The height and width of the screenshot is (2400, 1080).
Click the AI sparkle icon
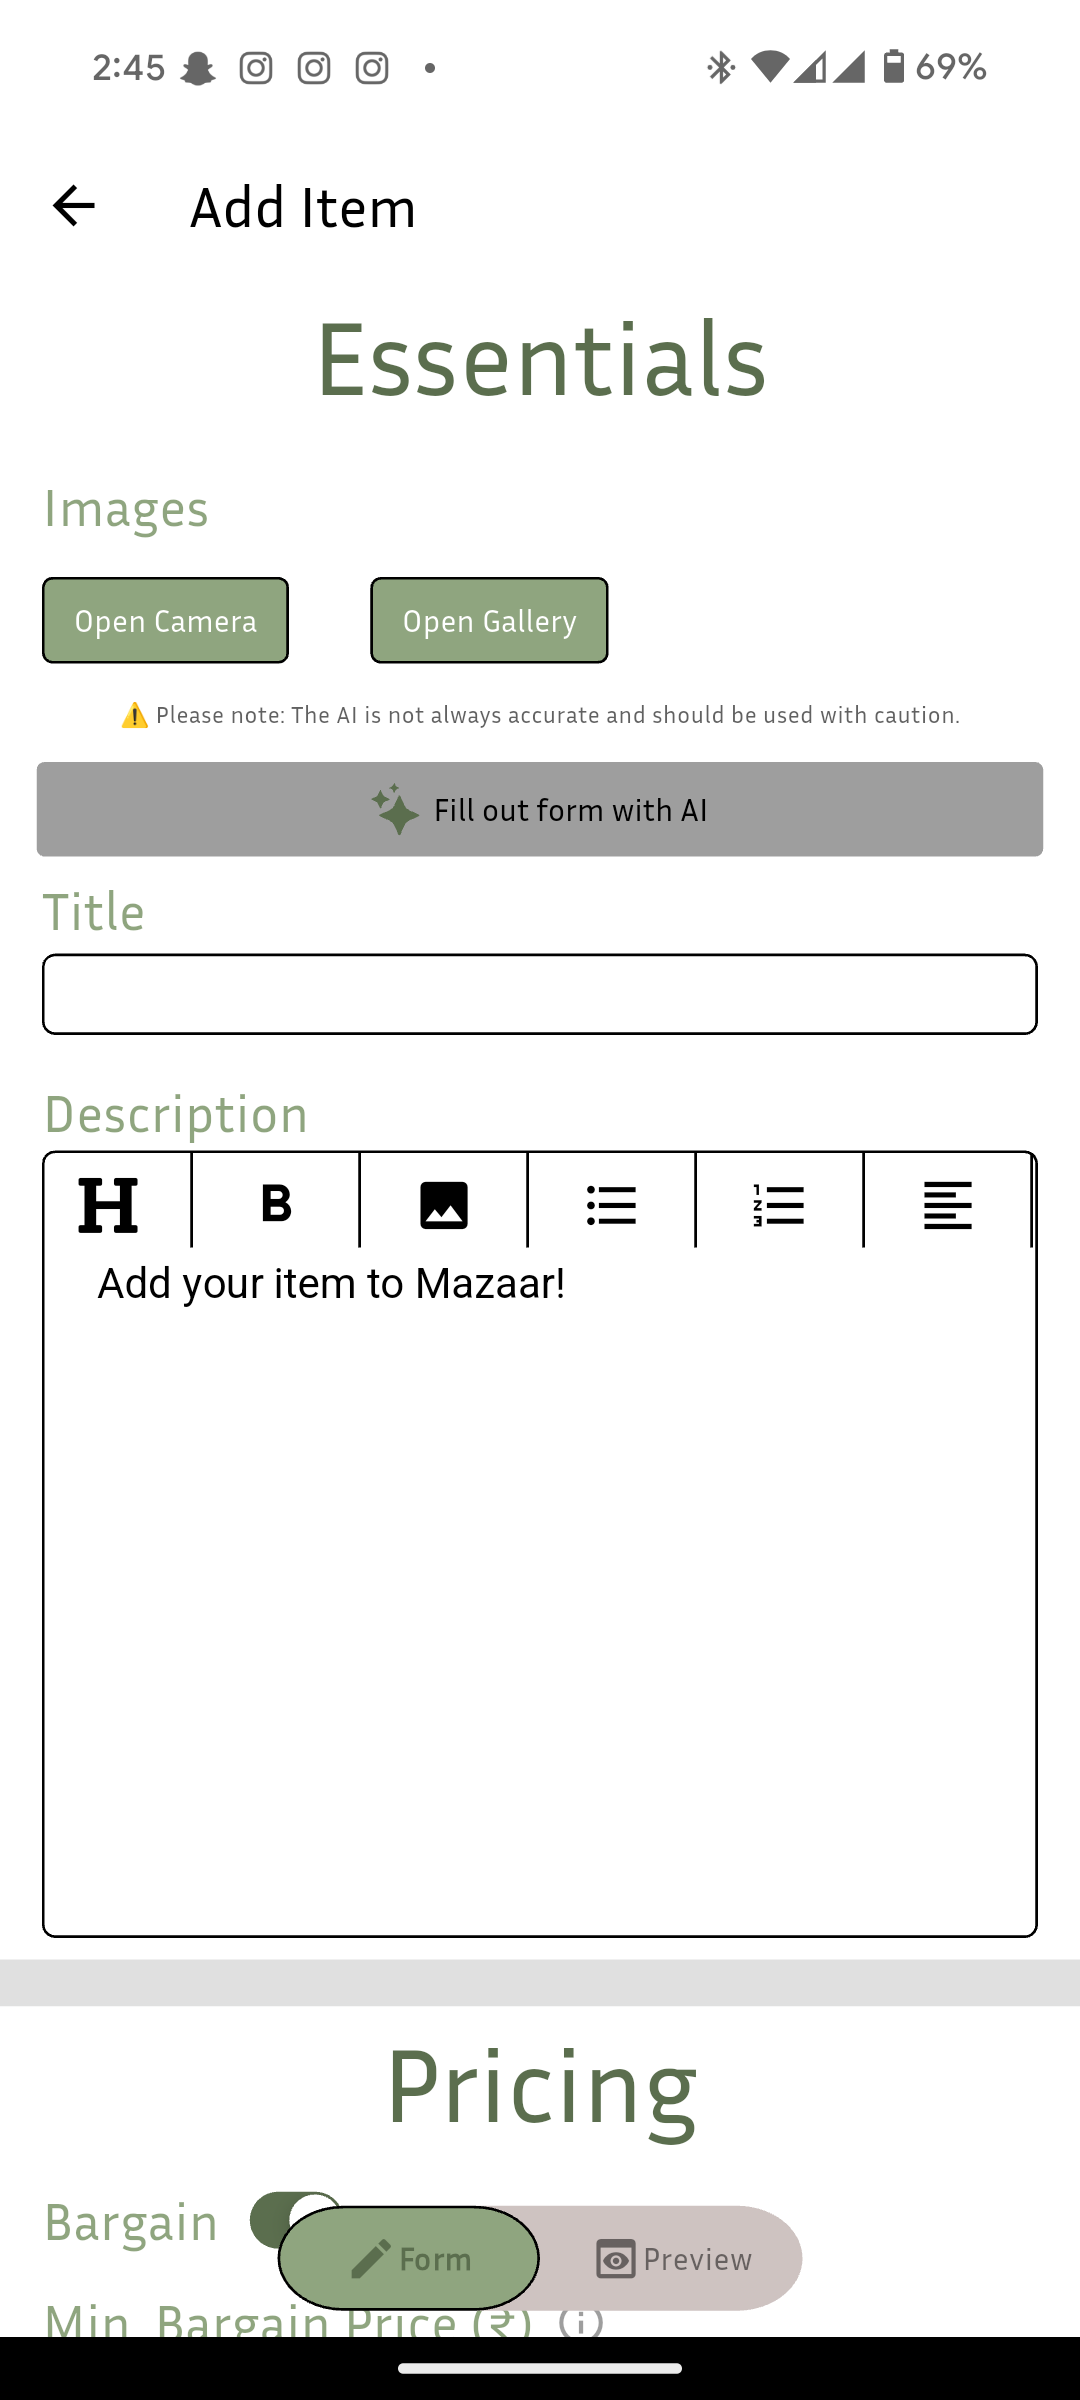click(395, 809)
